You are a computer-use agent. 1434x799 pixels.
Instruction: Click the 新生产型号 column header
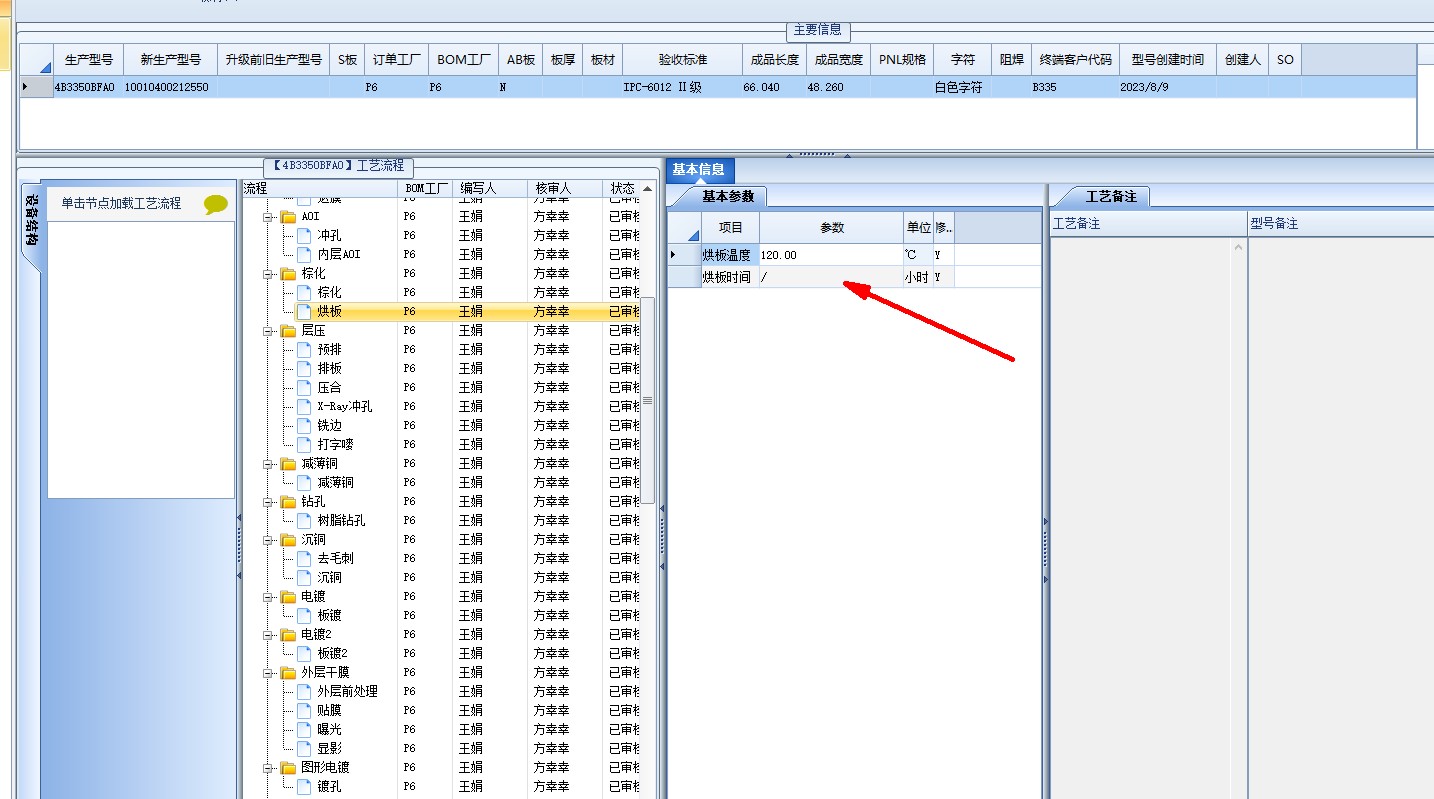170,60
